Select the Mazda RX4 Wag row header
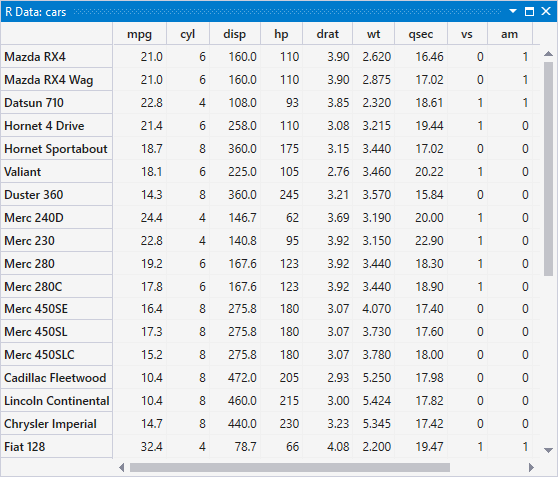 [57, 80]
